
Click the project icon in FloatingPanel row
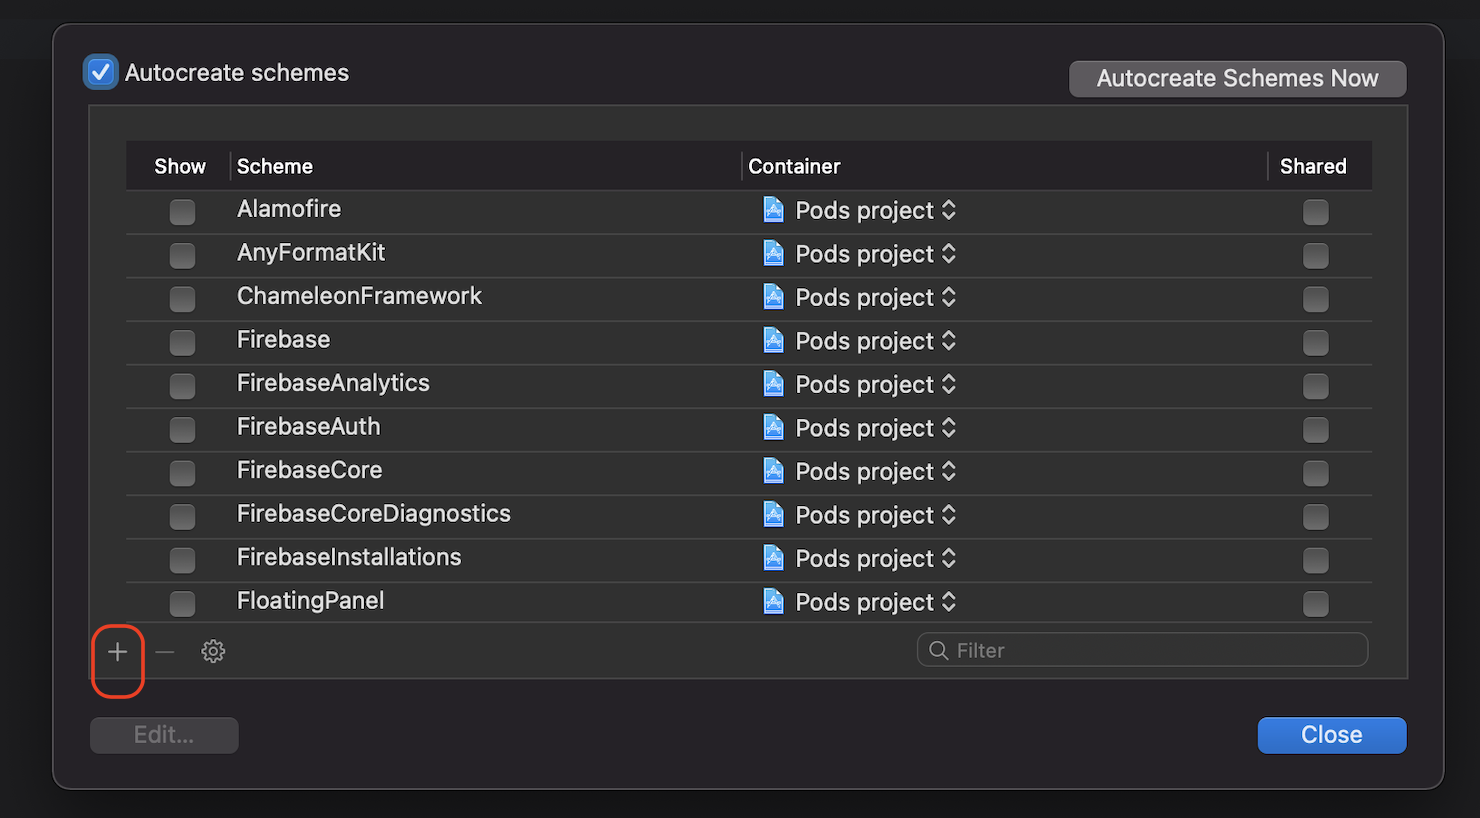(x=773, y=601)
